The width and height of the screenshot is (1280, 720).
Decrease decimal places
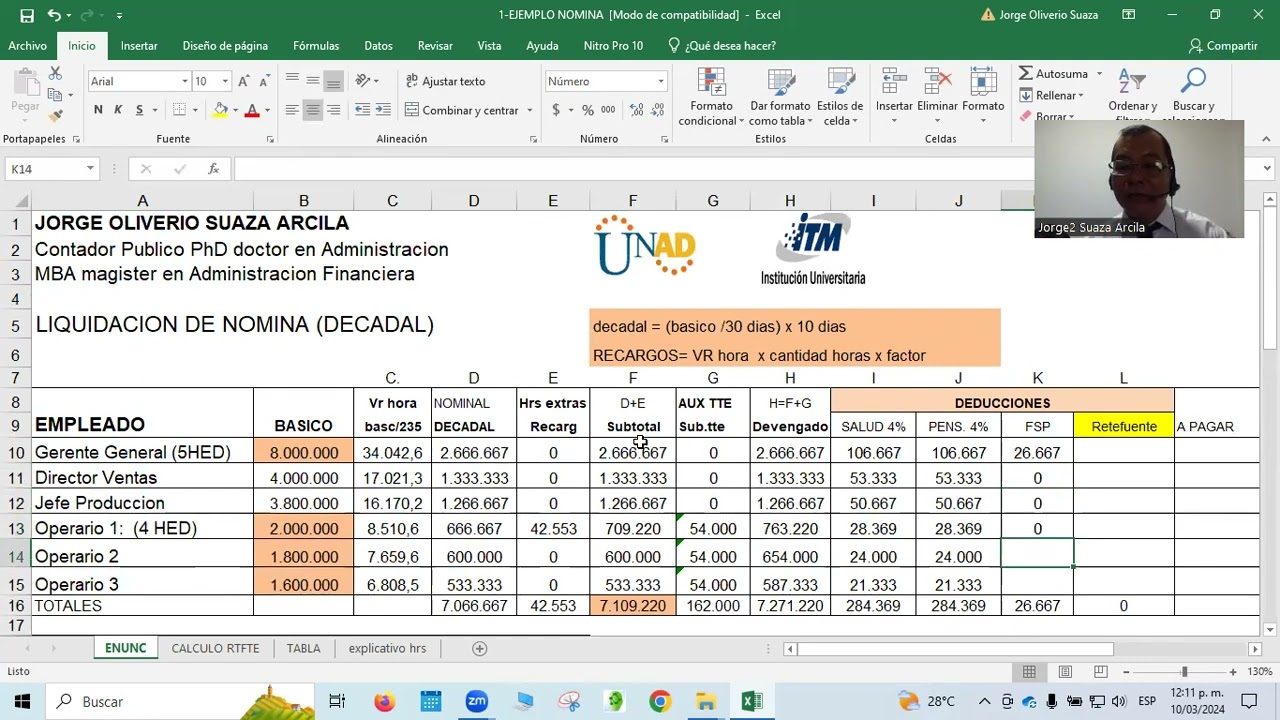coord(656,110)
